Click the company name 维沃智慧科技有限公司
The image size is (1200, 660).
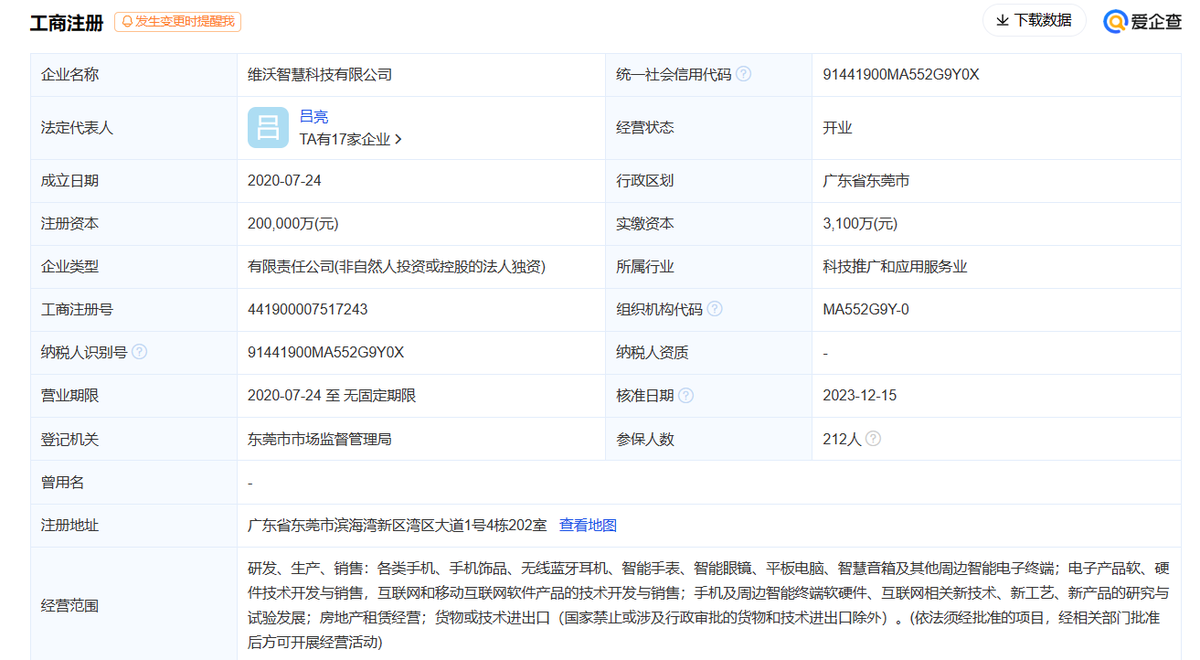(x=321, y=73)
